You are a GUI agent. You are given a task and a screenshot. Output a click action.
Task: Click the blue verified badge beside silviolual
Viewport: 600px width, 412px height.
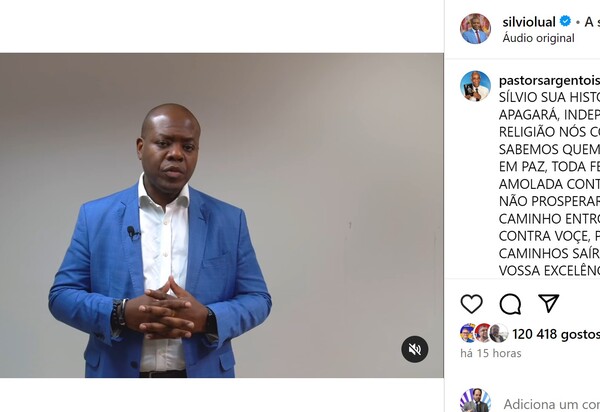click(x=565, y=21)
